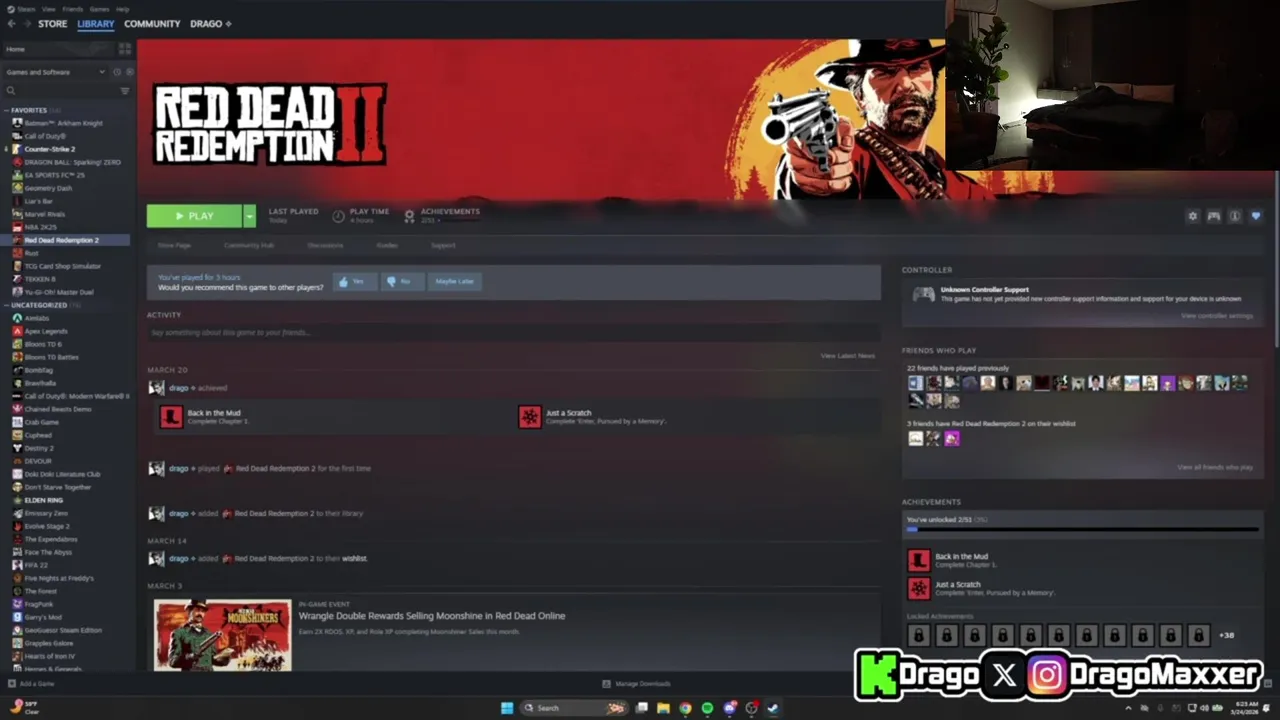Image resolution: width=1280 pixels, height=720 pixels.
Task: Select Garry's Mod in library
Action: point(43,617)
